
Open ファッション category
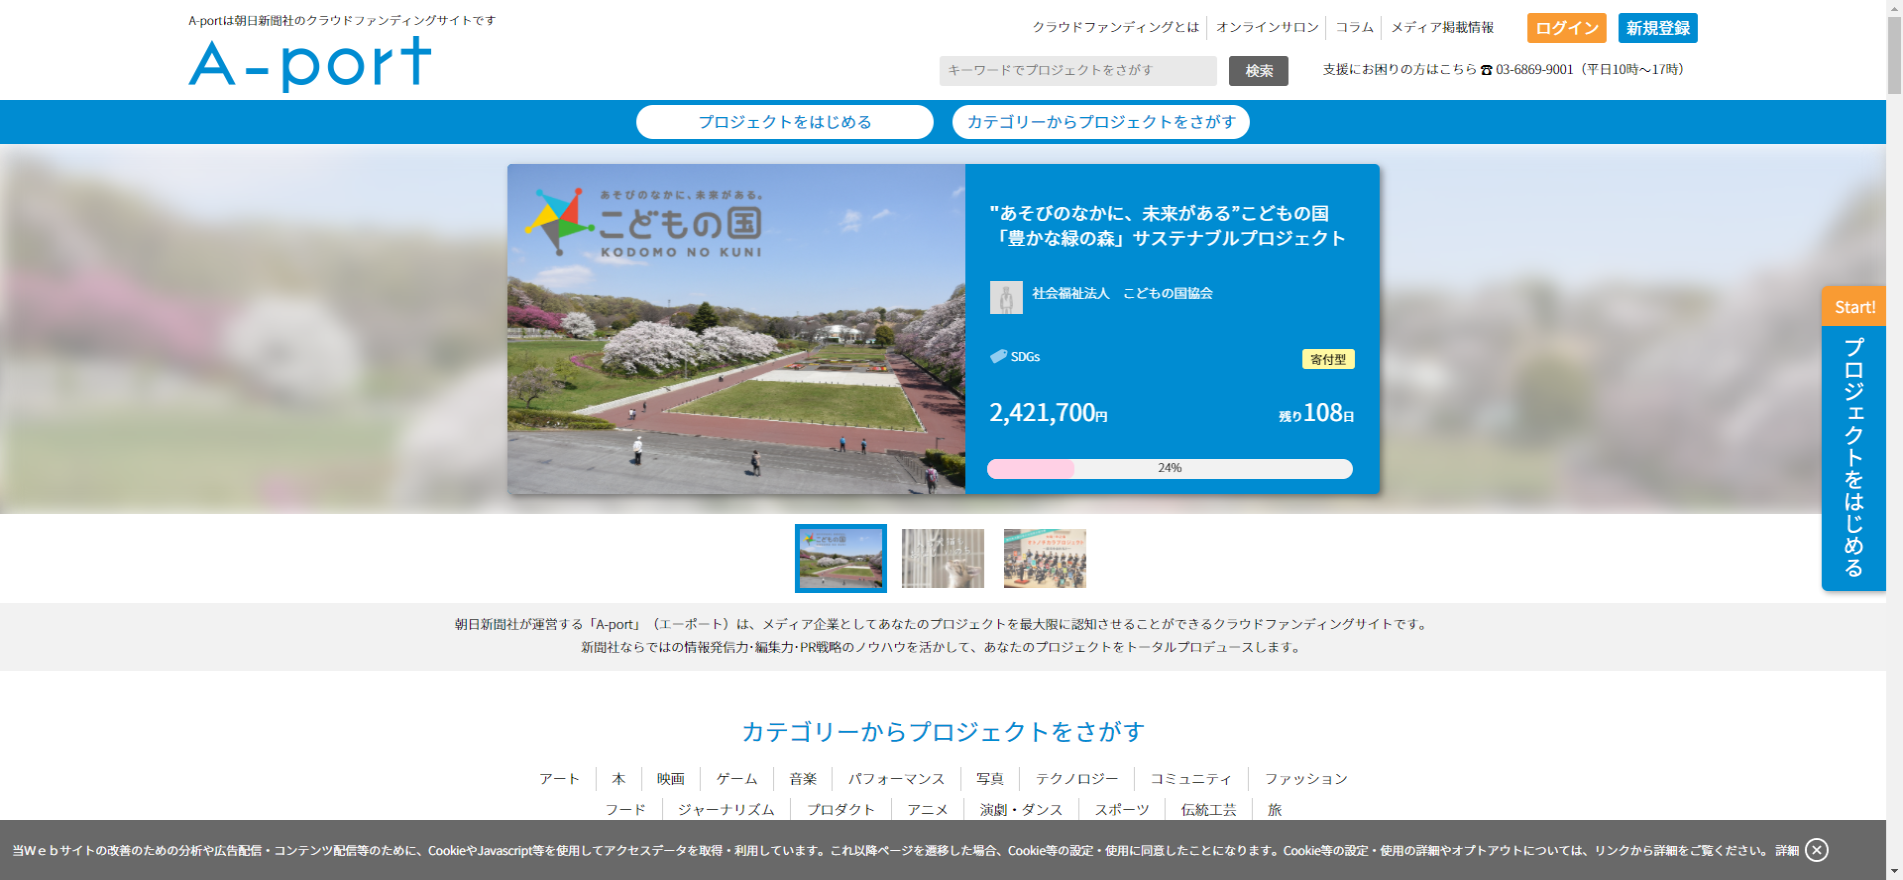click(1306, 779)
